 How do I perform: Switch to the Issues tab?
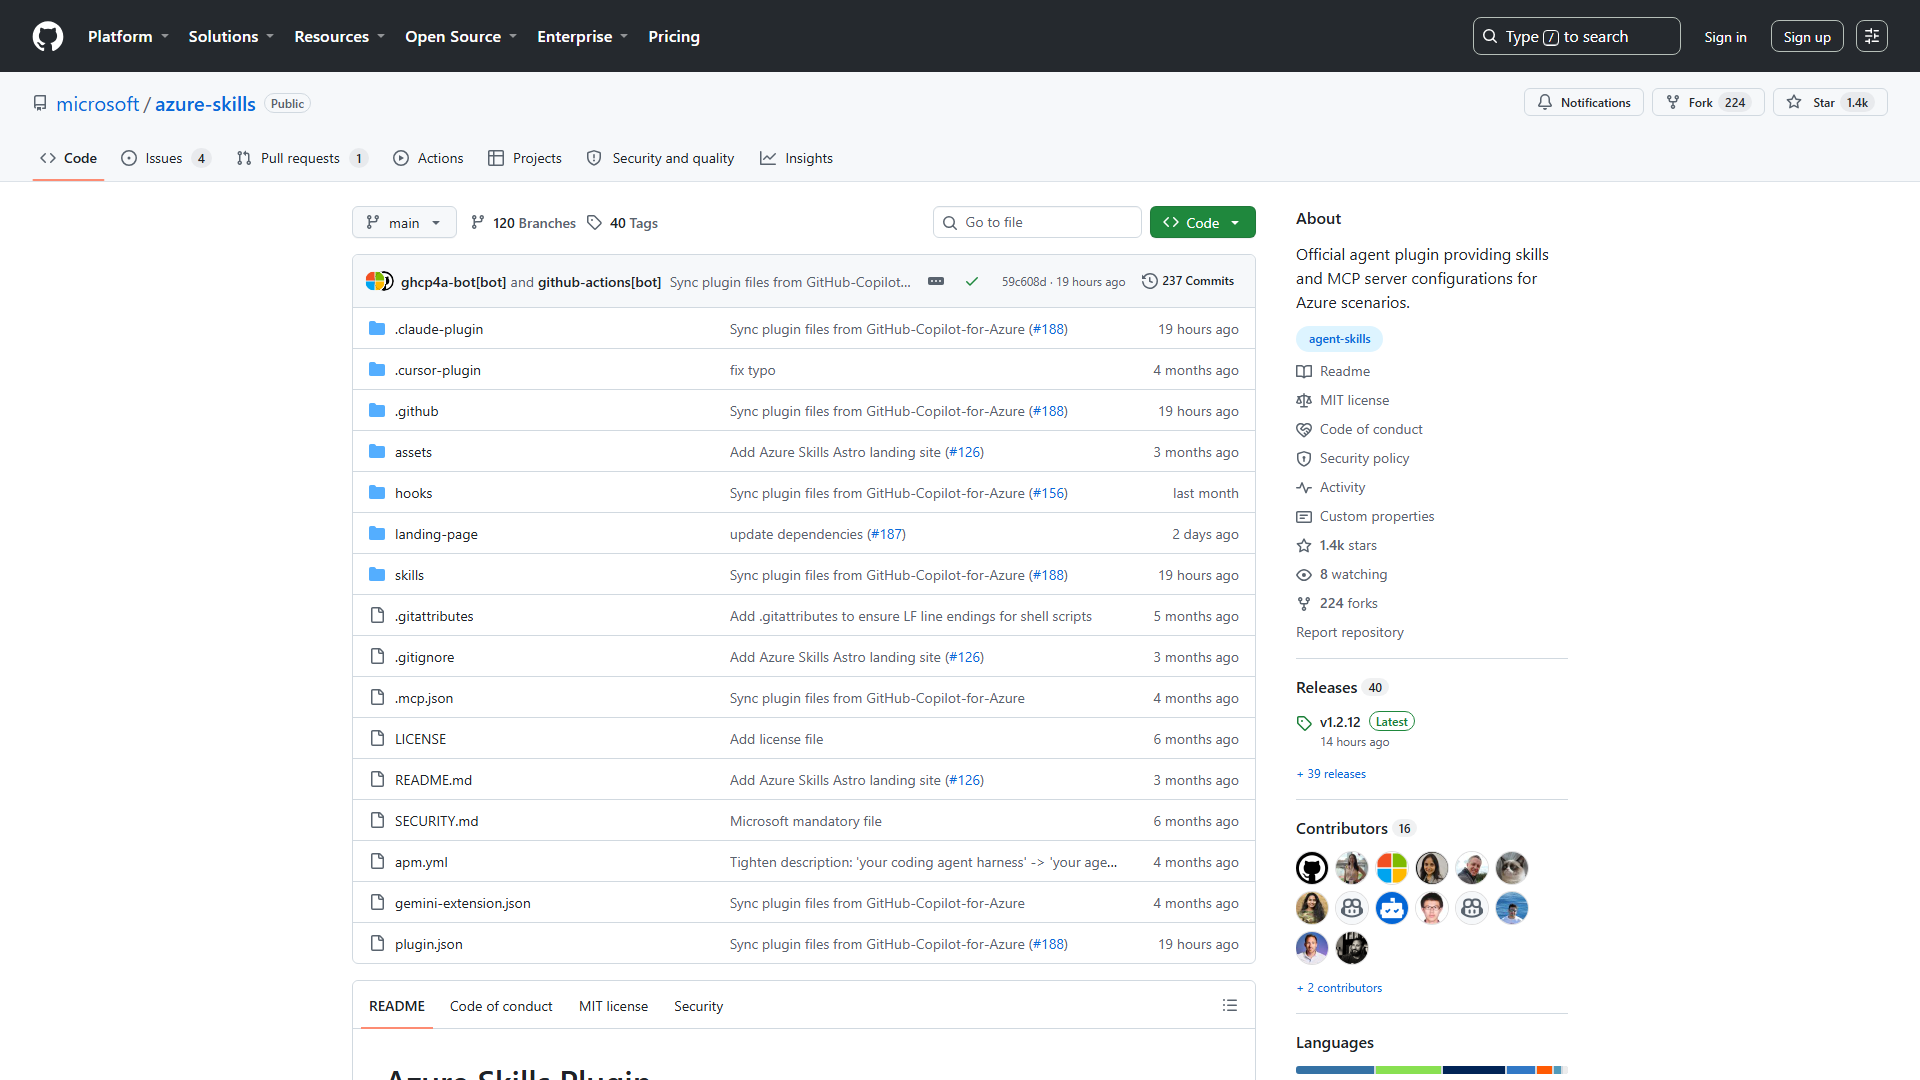(165, 158)
